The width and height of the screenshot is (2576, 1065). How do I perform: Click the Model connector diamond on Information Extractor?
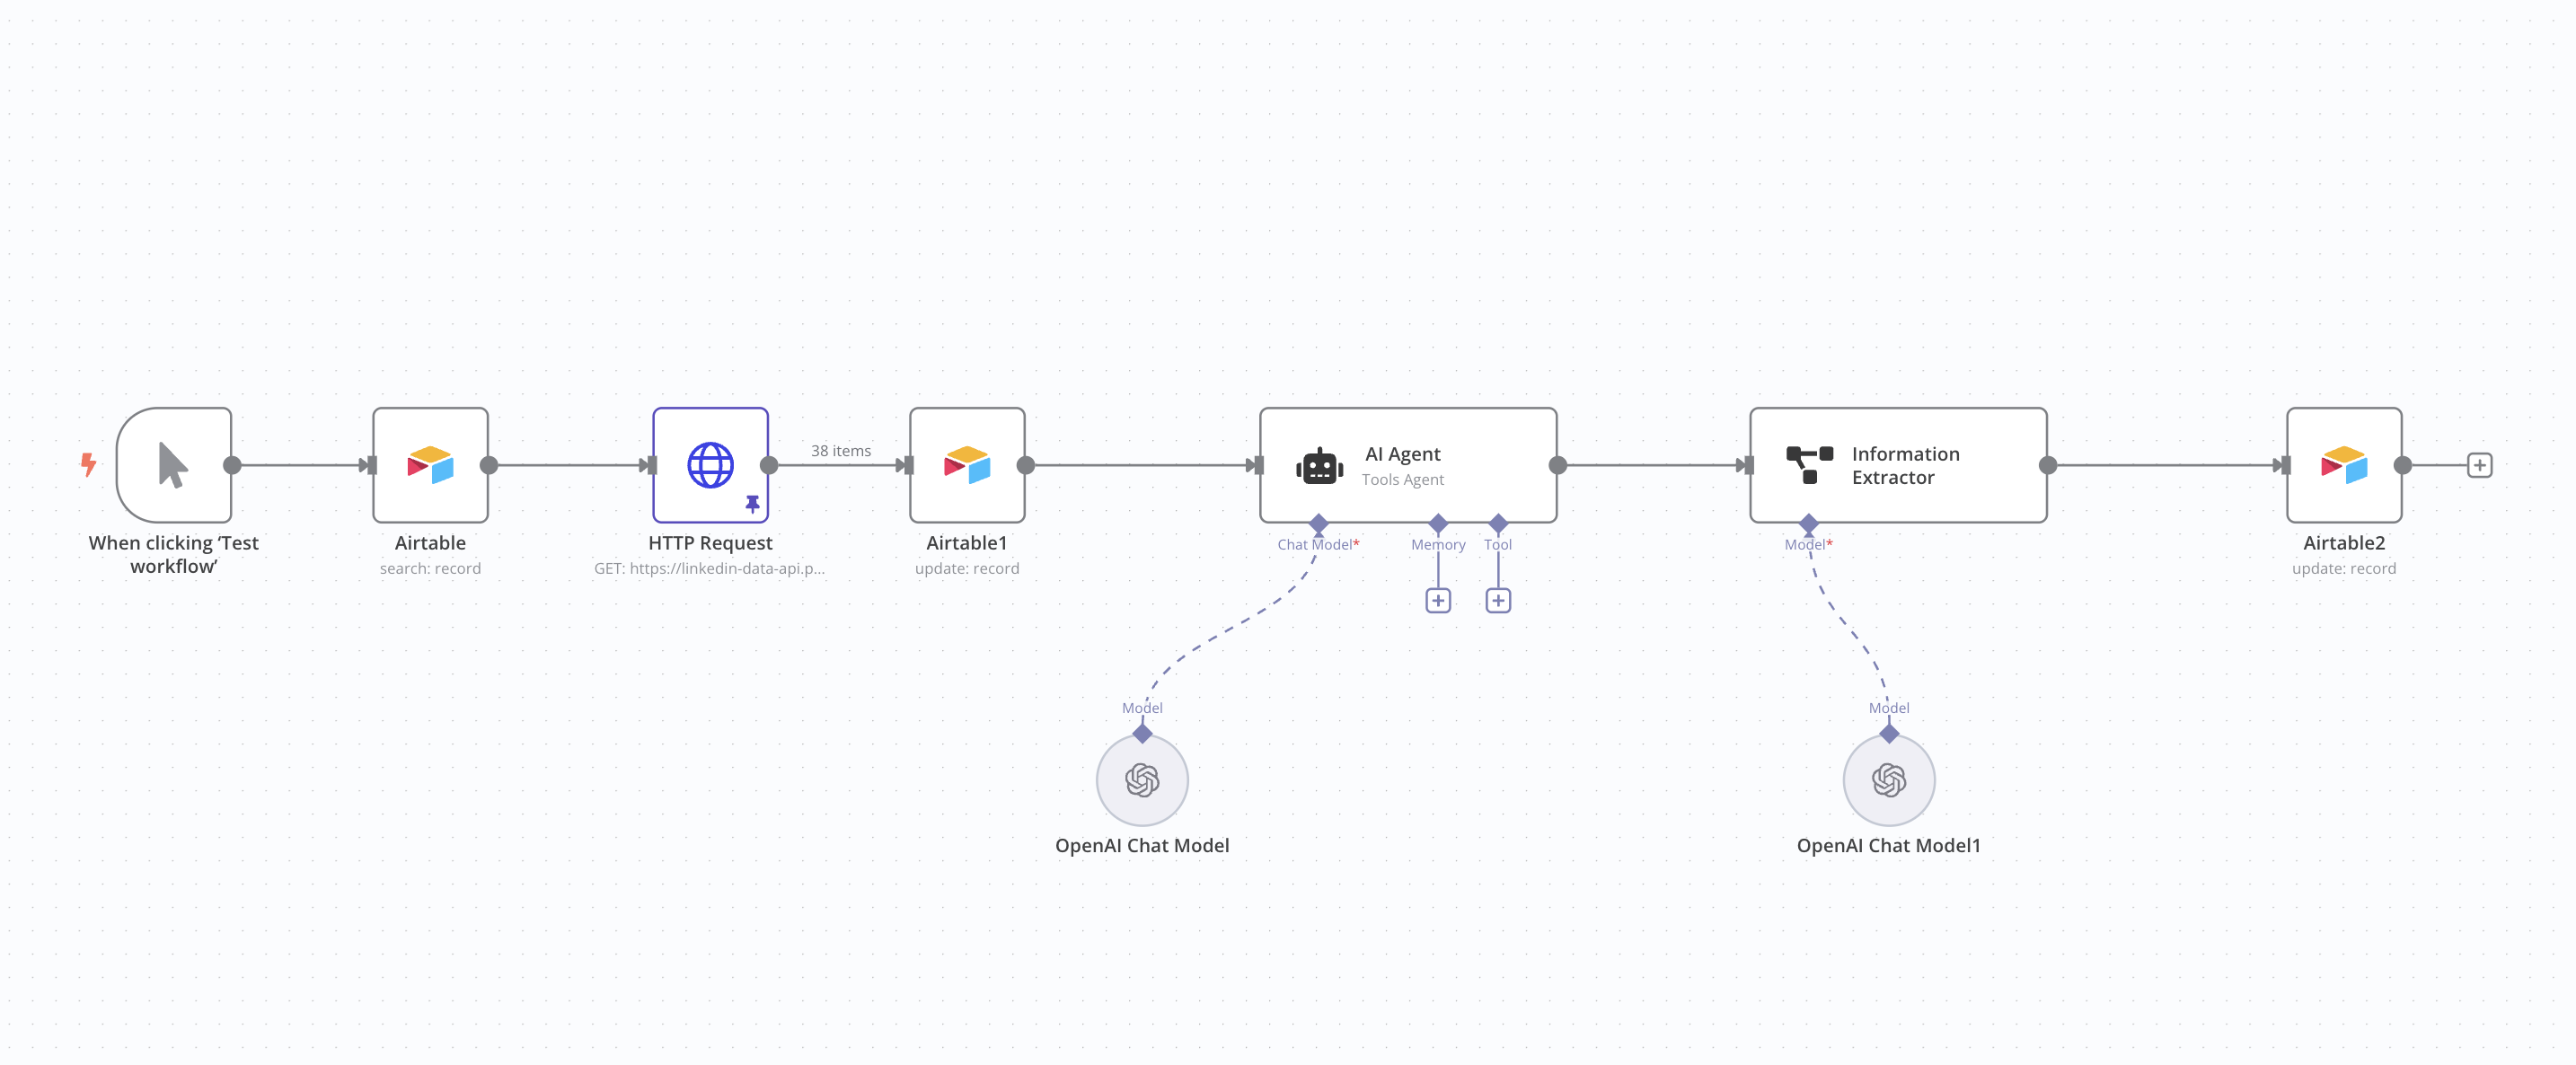pos(1809,523)
